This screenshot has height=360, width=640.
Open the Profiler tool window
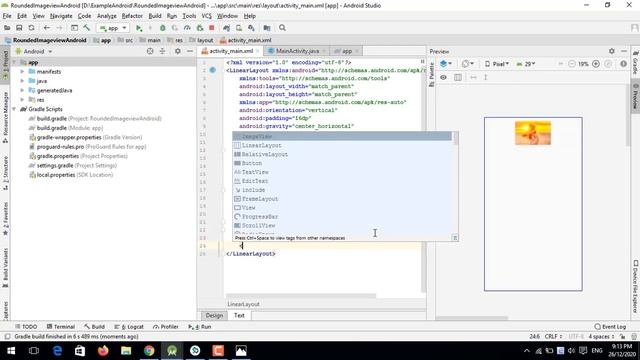point(166,327)
